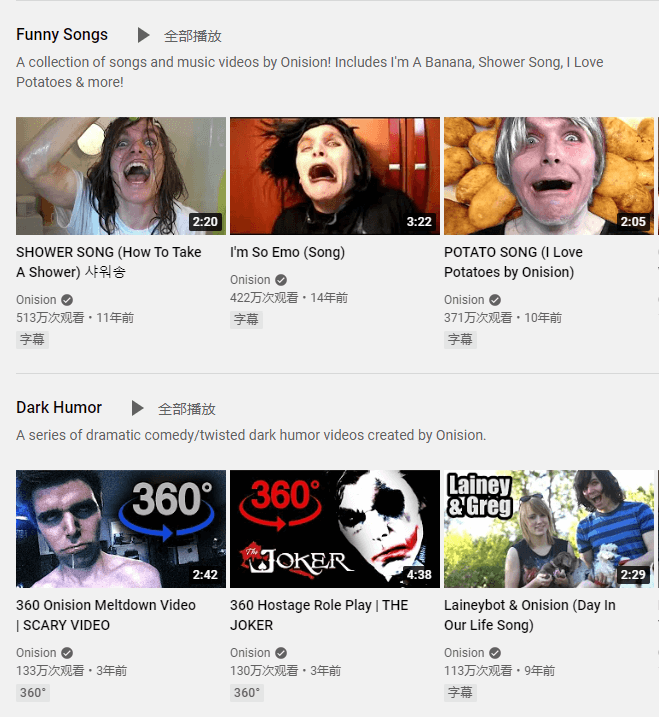The width and height of the screenshot is (659, 717).
Task: Open 360 Hostage Role Play Joker thumbnail
Action: click(335, 529)
